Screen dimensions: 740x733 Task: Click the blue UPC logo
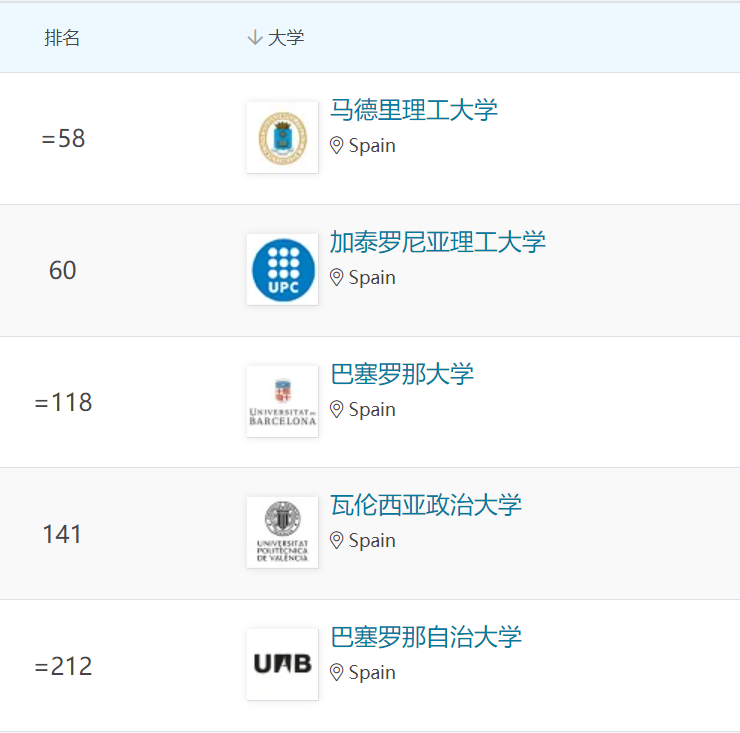[282, 270]
